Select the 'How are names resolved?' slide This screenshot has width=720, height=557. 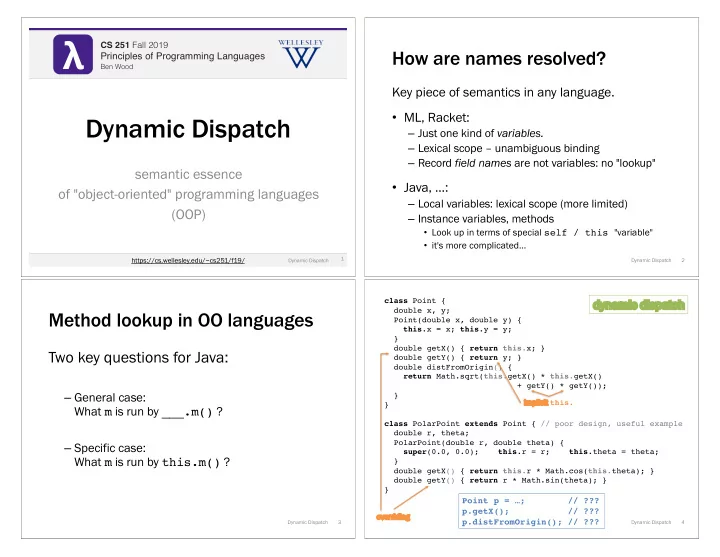(531, 147)
